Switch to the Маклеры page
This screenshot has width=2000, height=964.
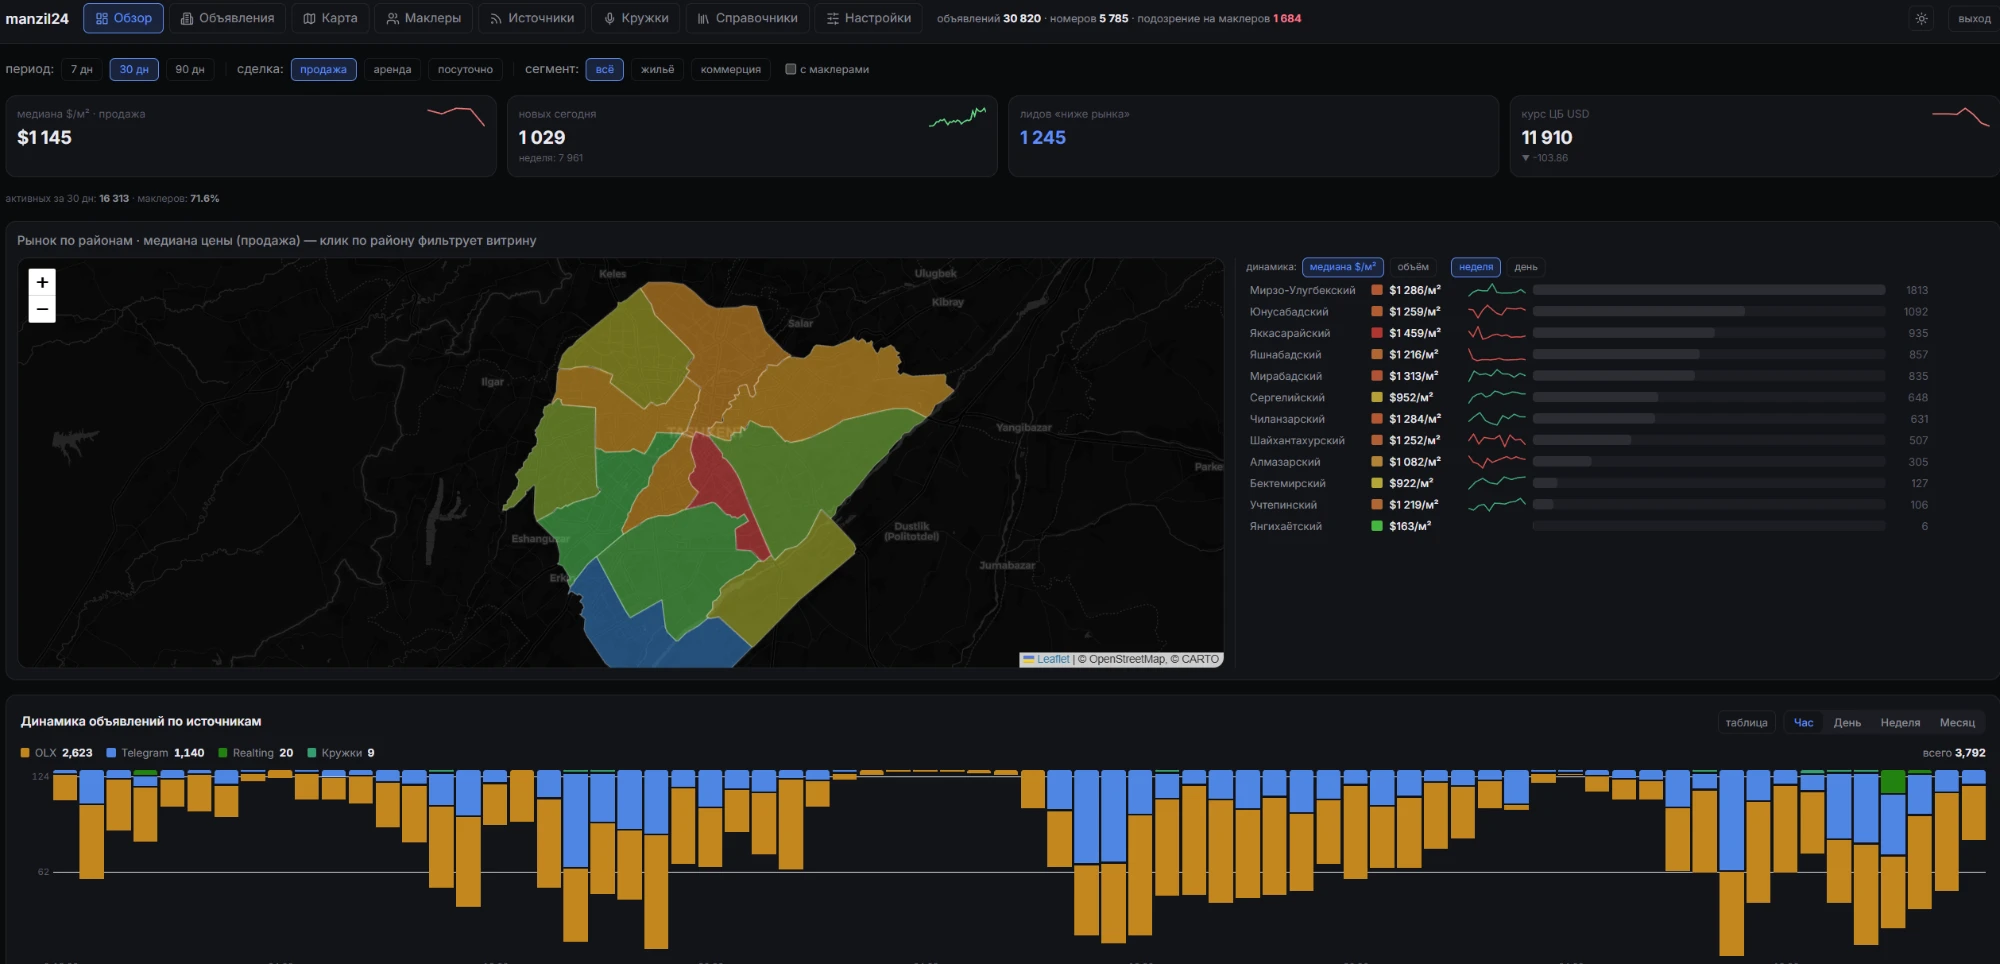(x=424, y=18)
